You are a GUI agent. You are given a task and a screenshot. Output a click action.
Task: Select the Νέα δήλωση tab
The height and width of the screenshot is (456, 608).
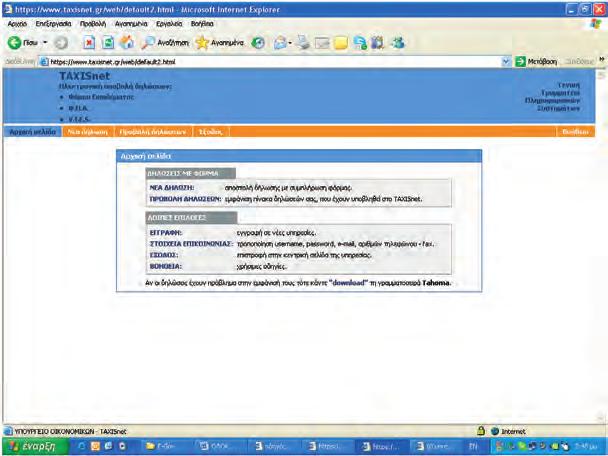click(88, 132)
